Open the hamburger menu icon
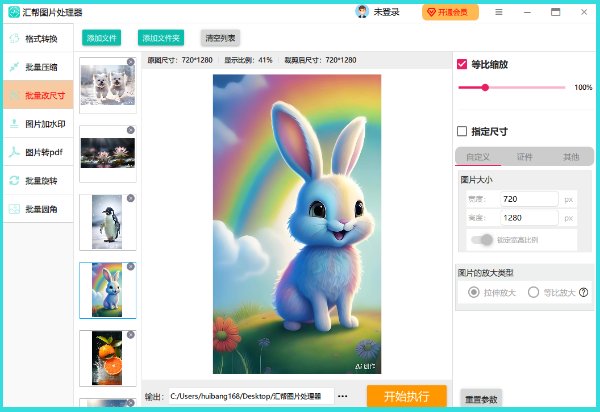Screen dimensions: 600x412 [x=499, y=12]
